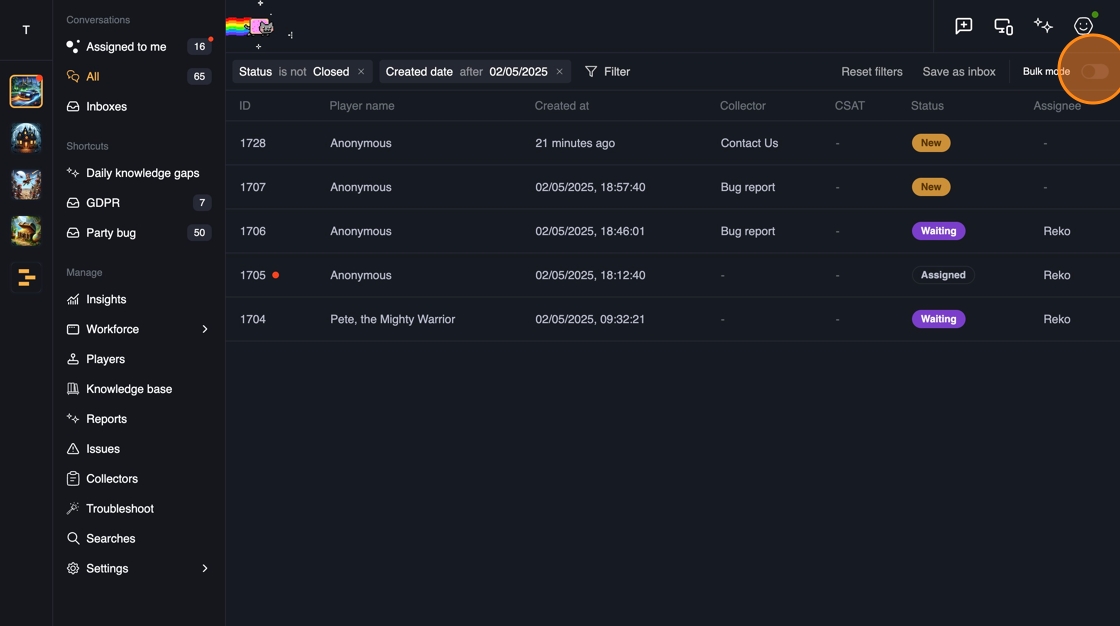The width and height of the screenshot is (1120, 626).
Task: Open the Party bug shortcut
Action: point(111,233)
